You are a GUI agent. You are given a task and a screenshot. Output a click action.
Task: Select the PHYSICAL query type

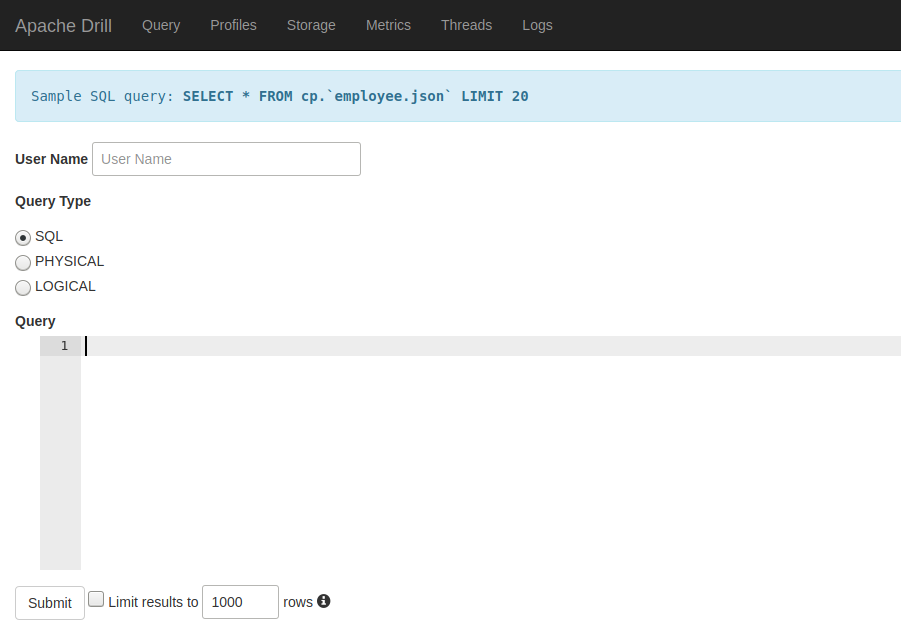coord(23,263)
